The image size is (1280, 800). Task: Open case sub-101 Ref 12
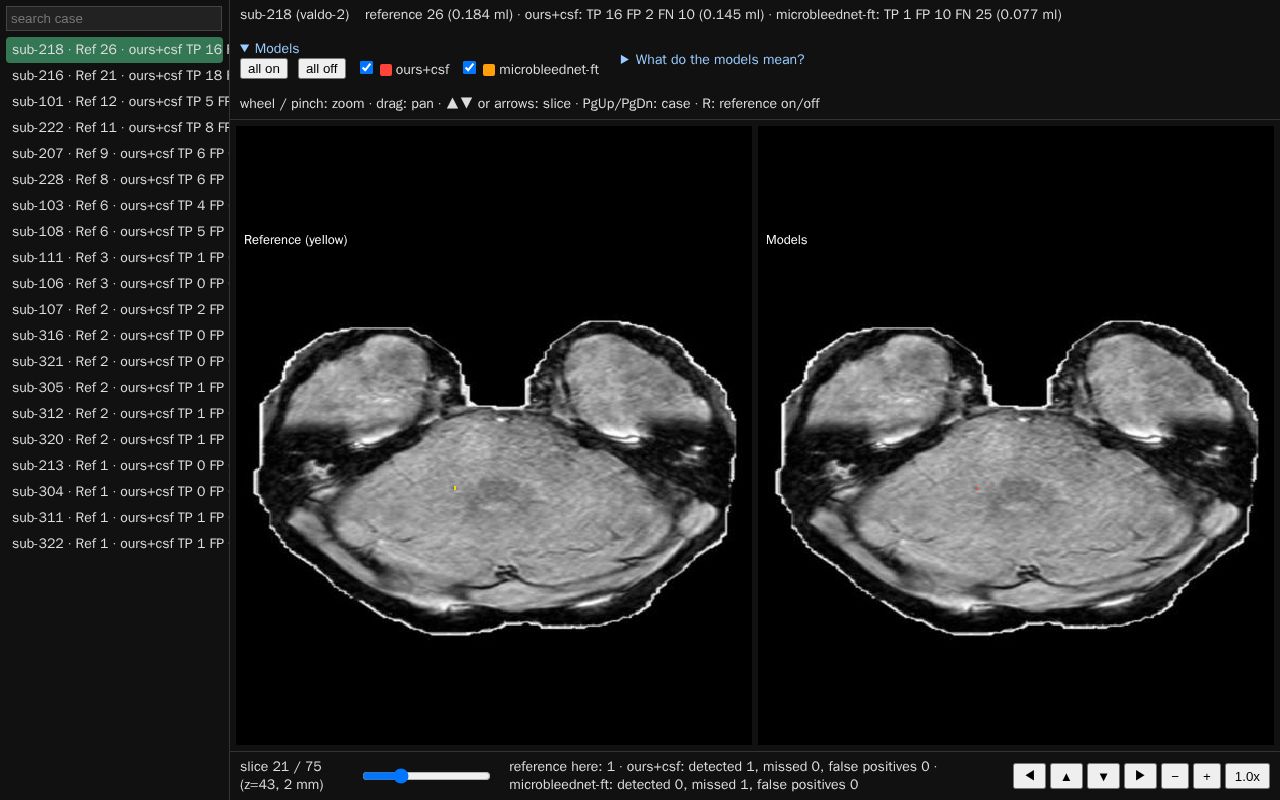click(x=115, y=101)
